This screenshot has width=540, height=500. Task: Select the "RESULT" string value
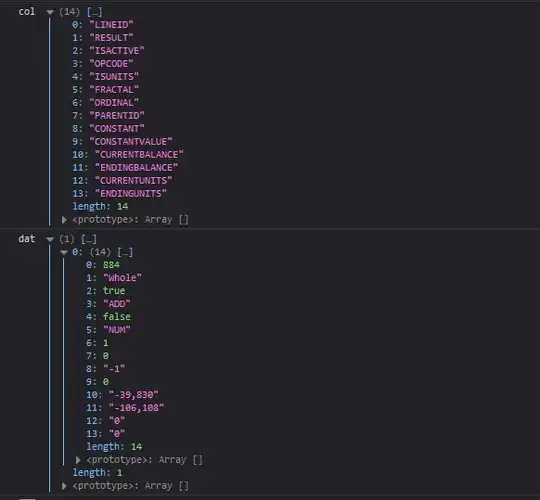pyautogui.click(x=111, y=38)
